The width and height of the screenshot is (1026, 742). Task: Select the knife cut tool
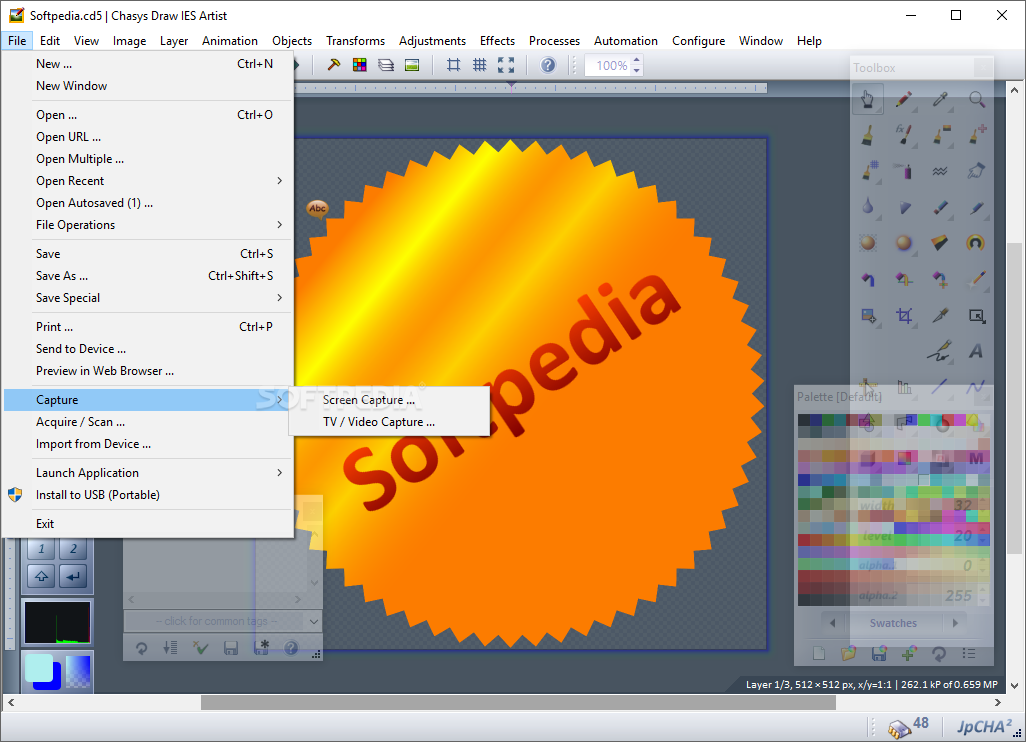pos(940,316)
